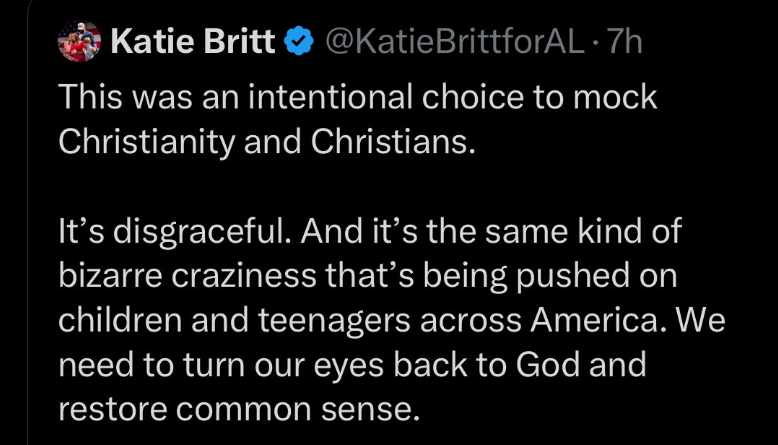This screenshot has height=445, width=778.
Task: Click the word "Christianity" in the tweet
Action: click(x=146, y=143)
